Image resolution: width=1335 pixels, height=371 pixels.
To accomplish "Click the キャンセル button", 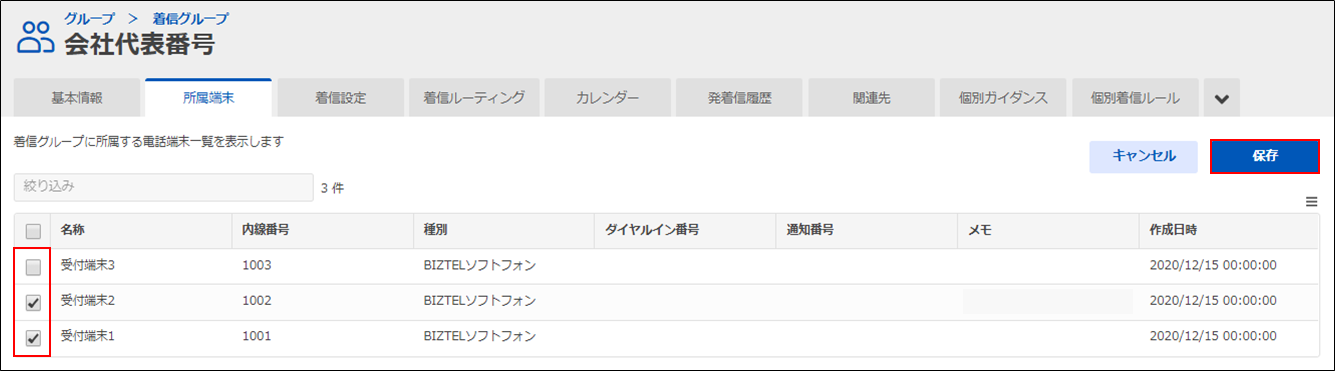I will 1144,156.
